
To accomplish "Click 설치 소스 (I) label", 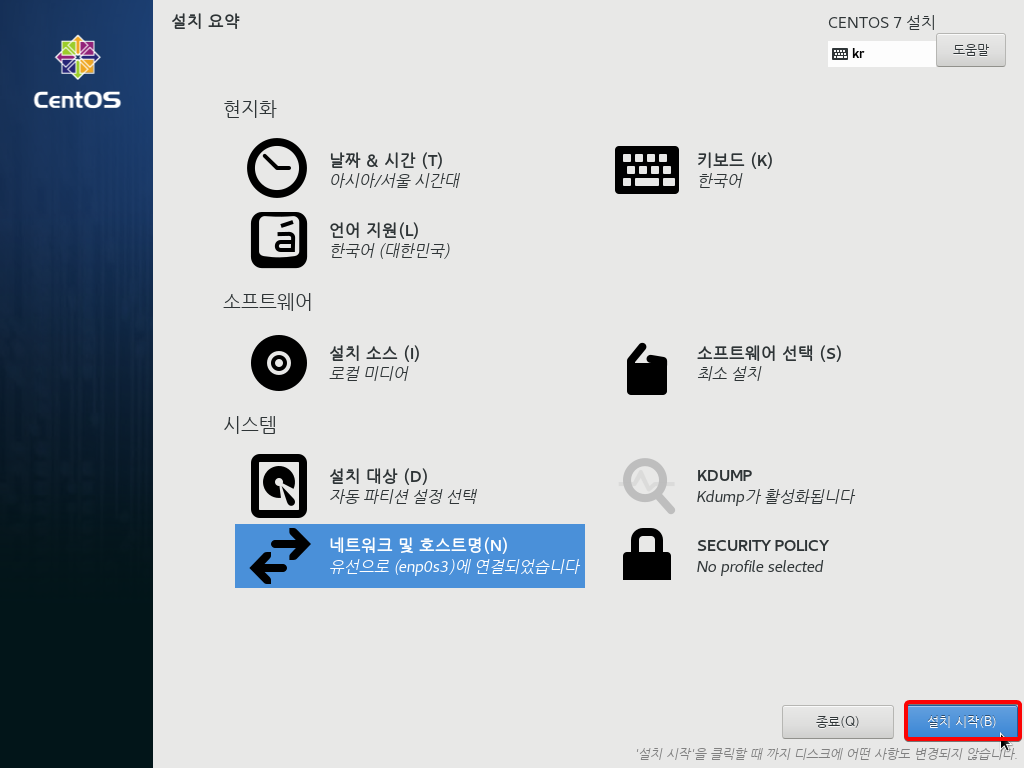I will click(x=374, y=353).
